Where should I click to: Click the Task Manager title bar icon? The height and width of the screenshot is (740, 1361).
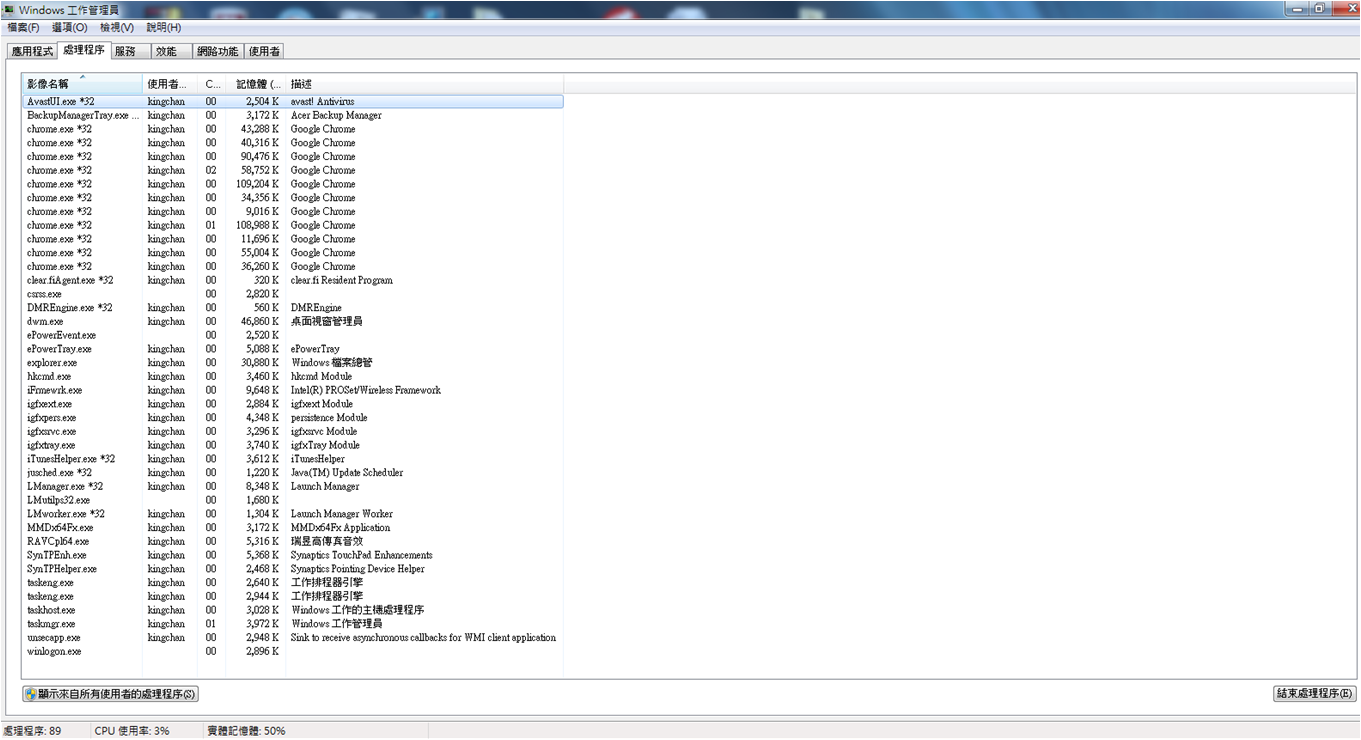9,9
